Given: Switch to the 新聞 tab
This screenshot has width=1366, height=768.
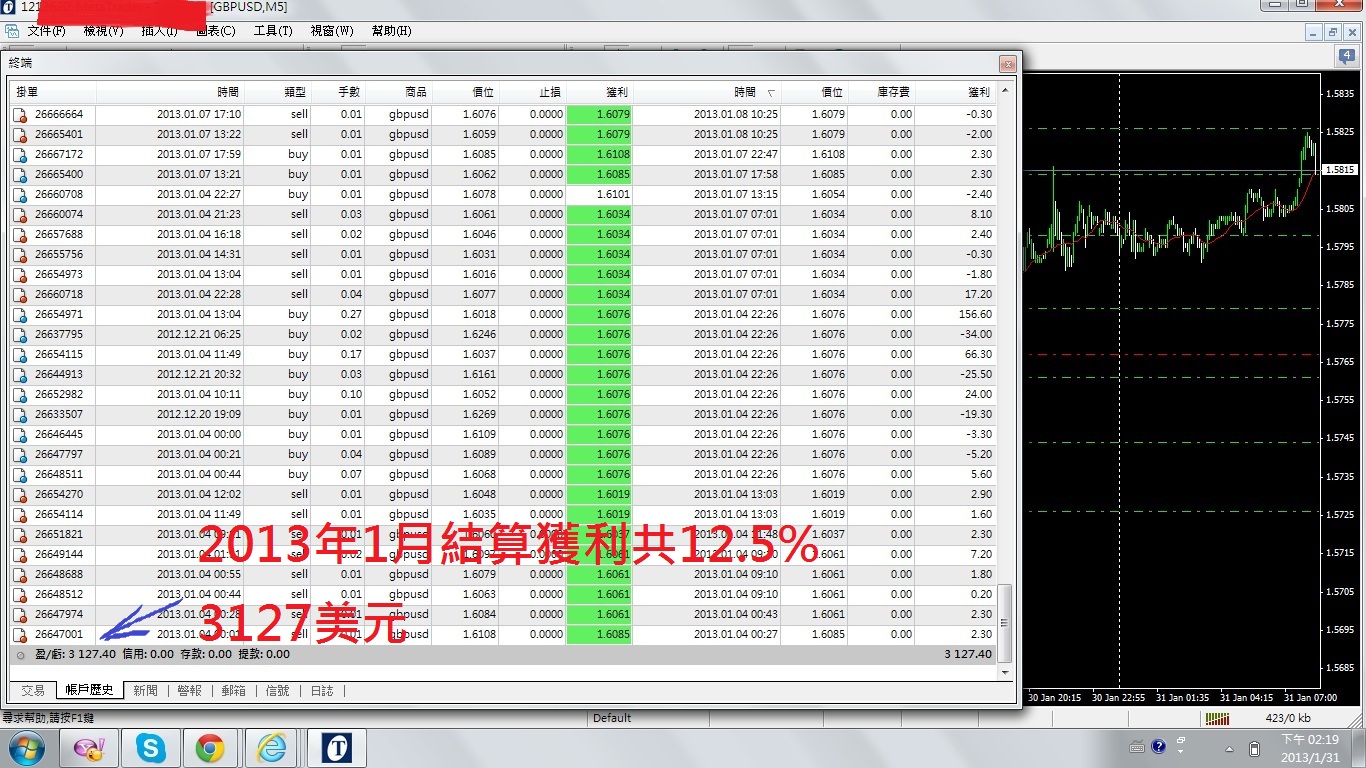Looking at the screenshot, I should [145, 690].
